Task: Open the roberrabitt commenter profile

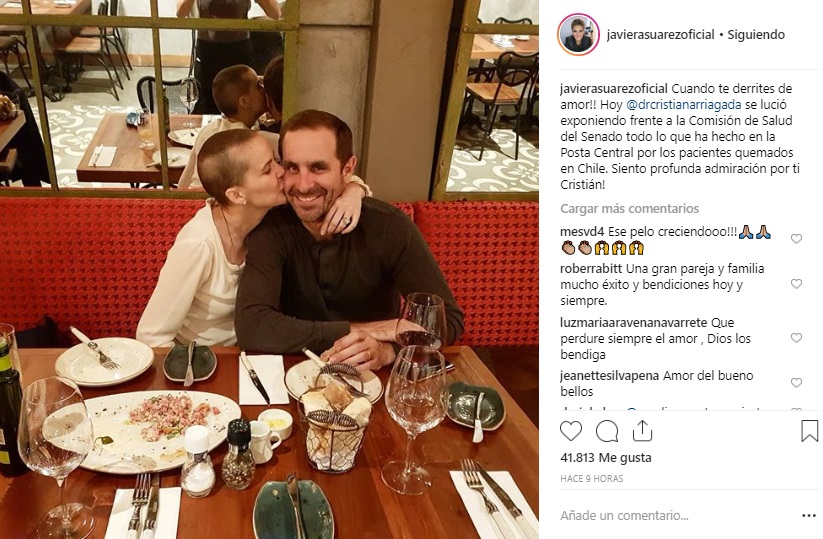Action: [591, 269]
